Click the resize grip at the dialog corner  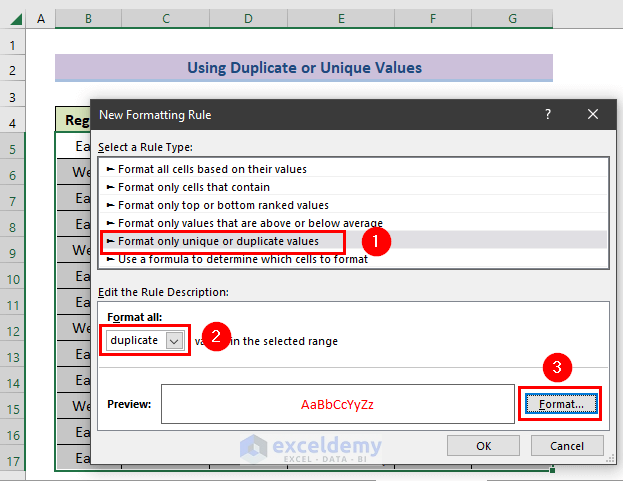610,459
